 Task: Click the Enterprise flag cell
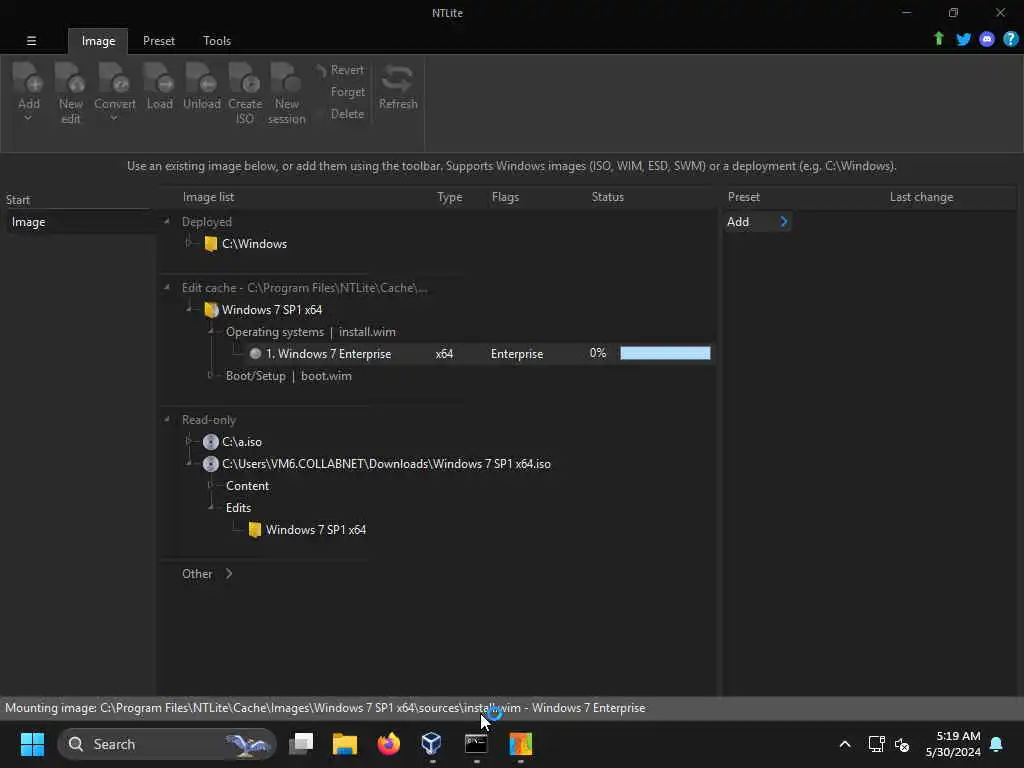[517, 353]
